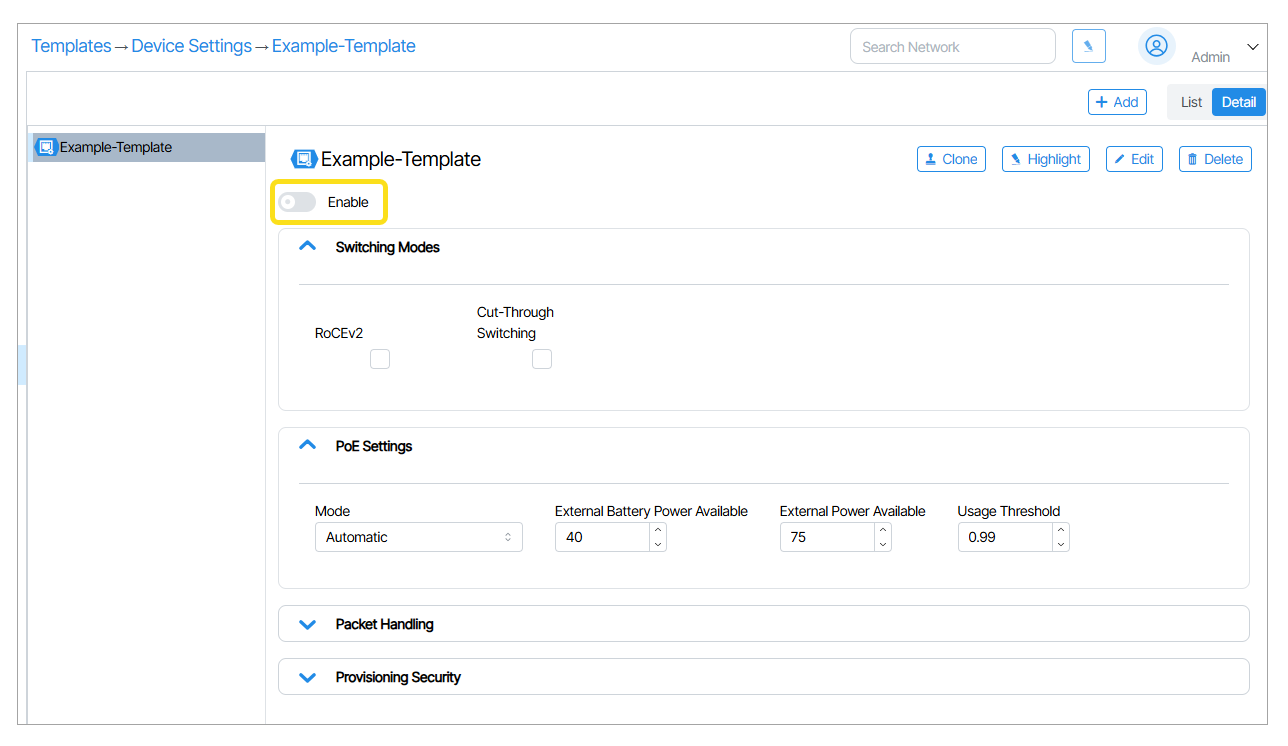Toggle the Enable switch on
This screenshot has width=1288, height=746.
(297, 202)
